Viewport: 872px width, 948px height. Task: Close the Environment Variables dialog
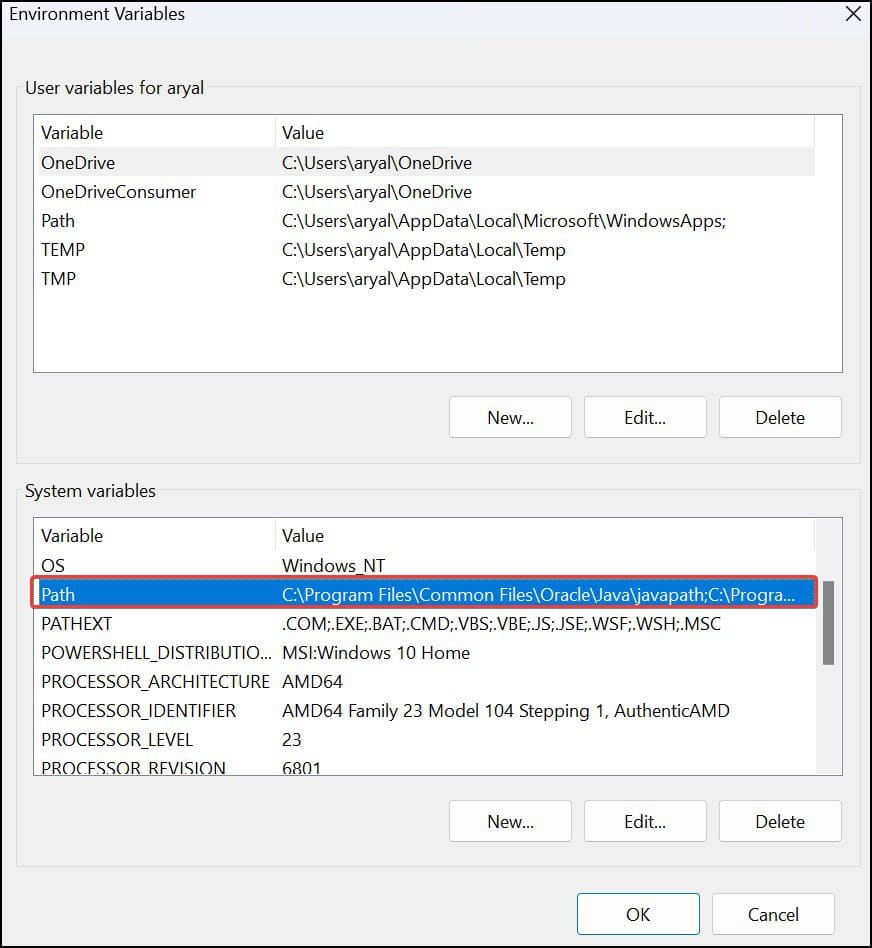[x=851, y=14]
